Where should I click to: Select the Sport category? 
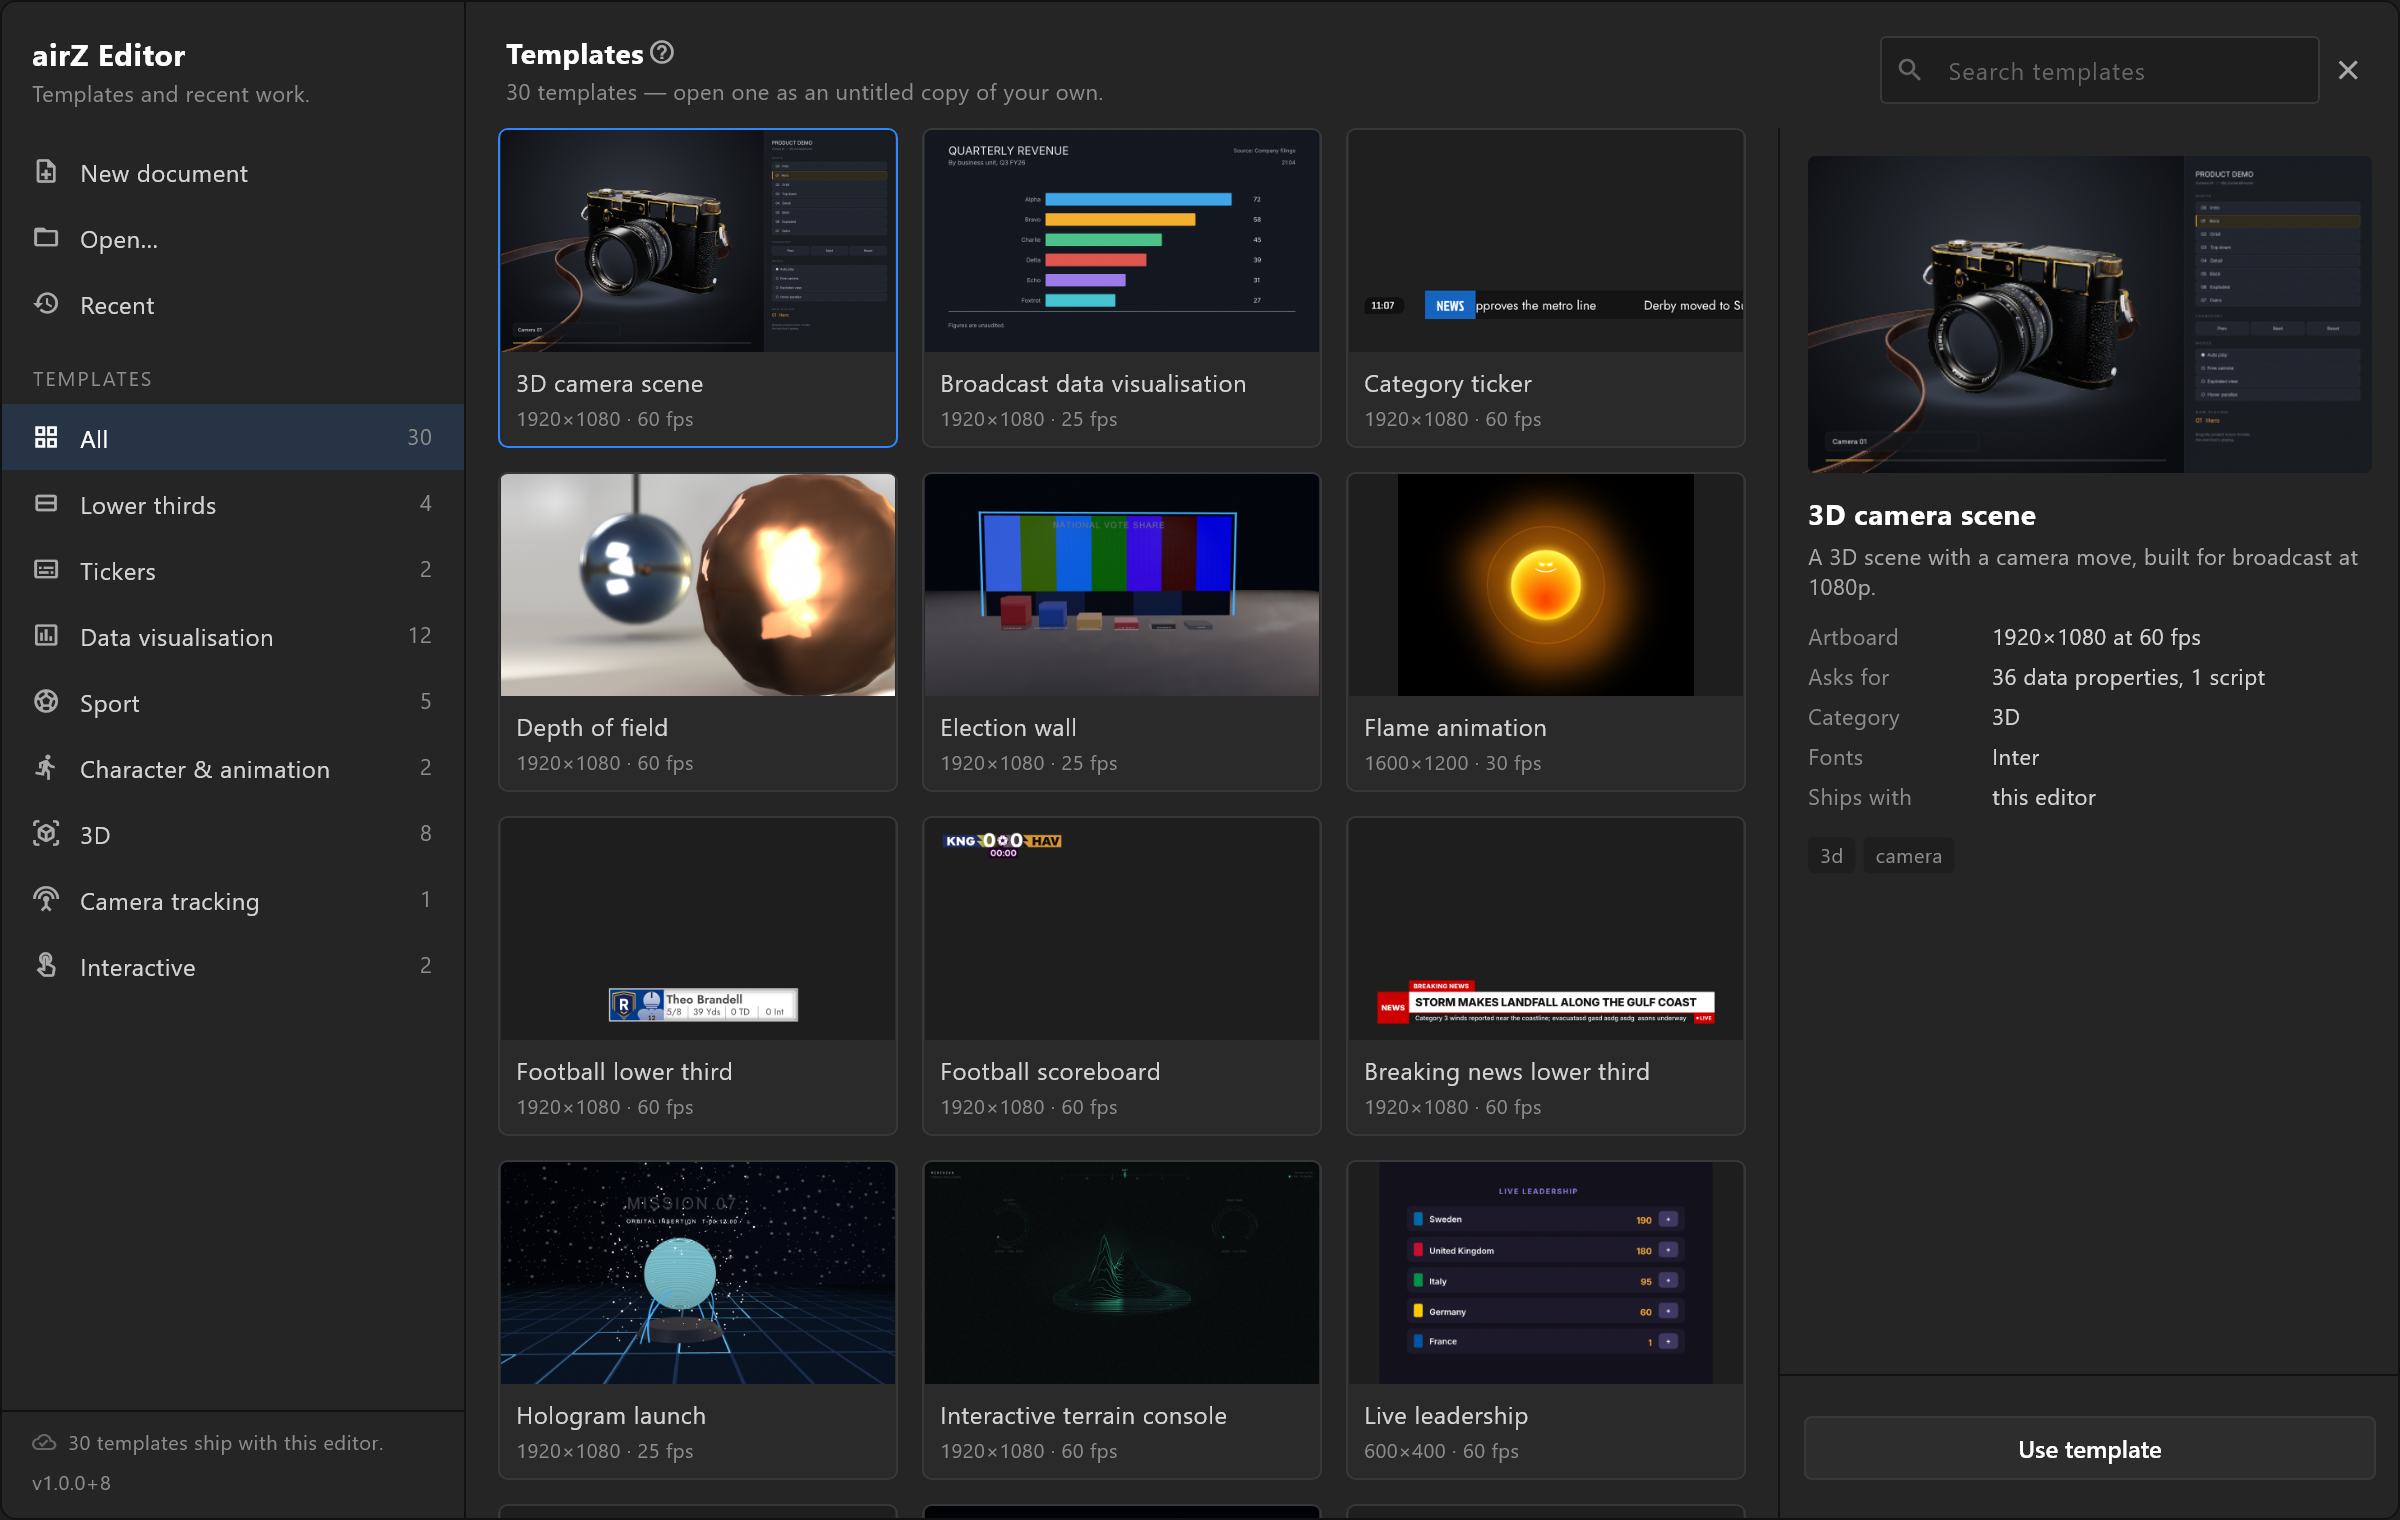pyautogui.click(x=234, y=702)
